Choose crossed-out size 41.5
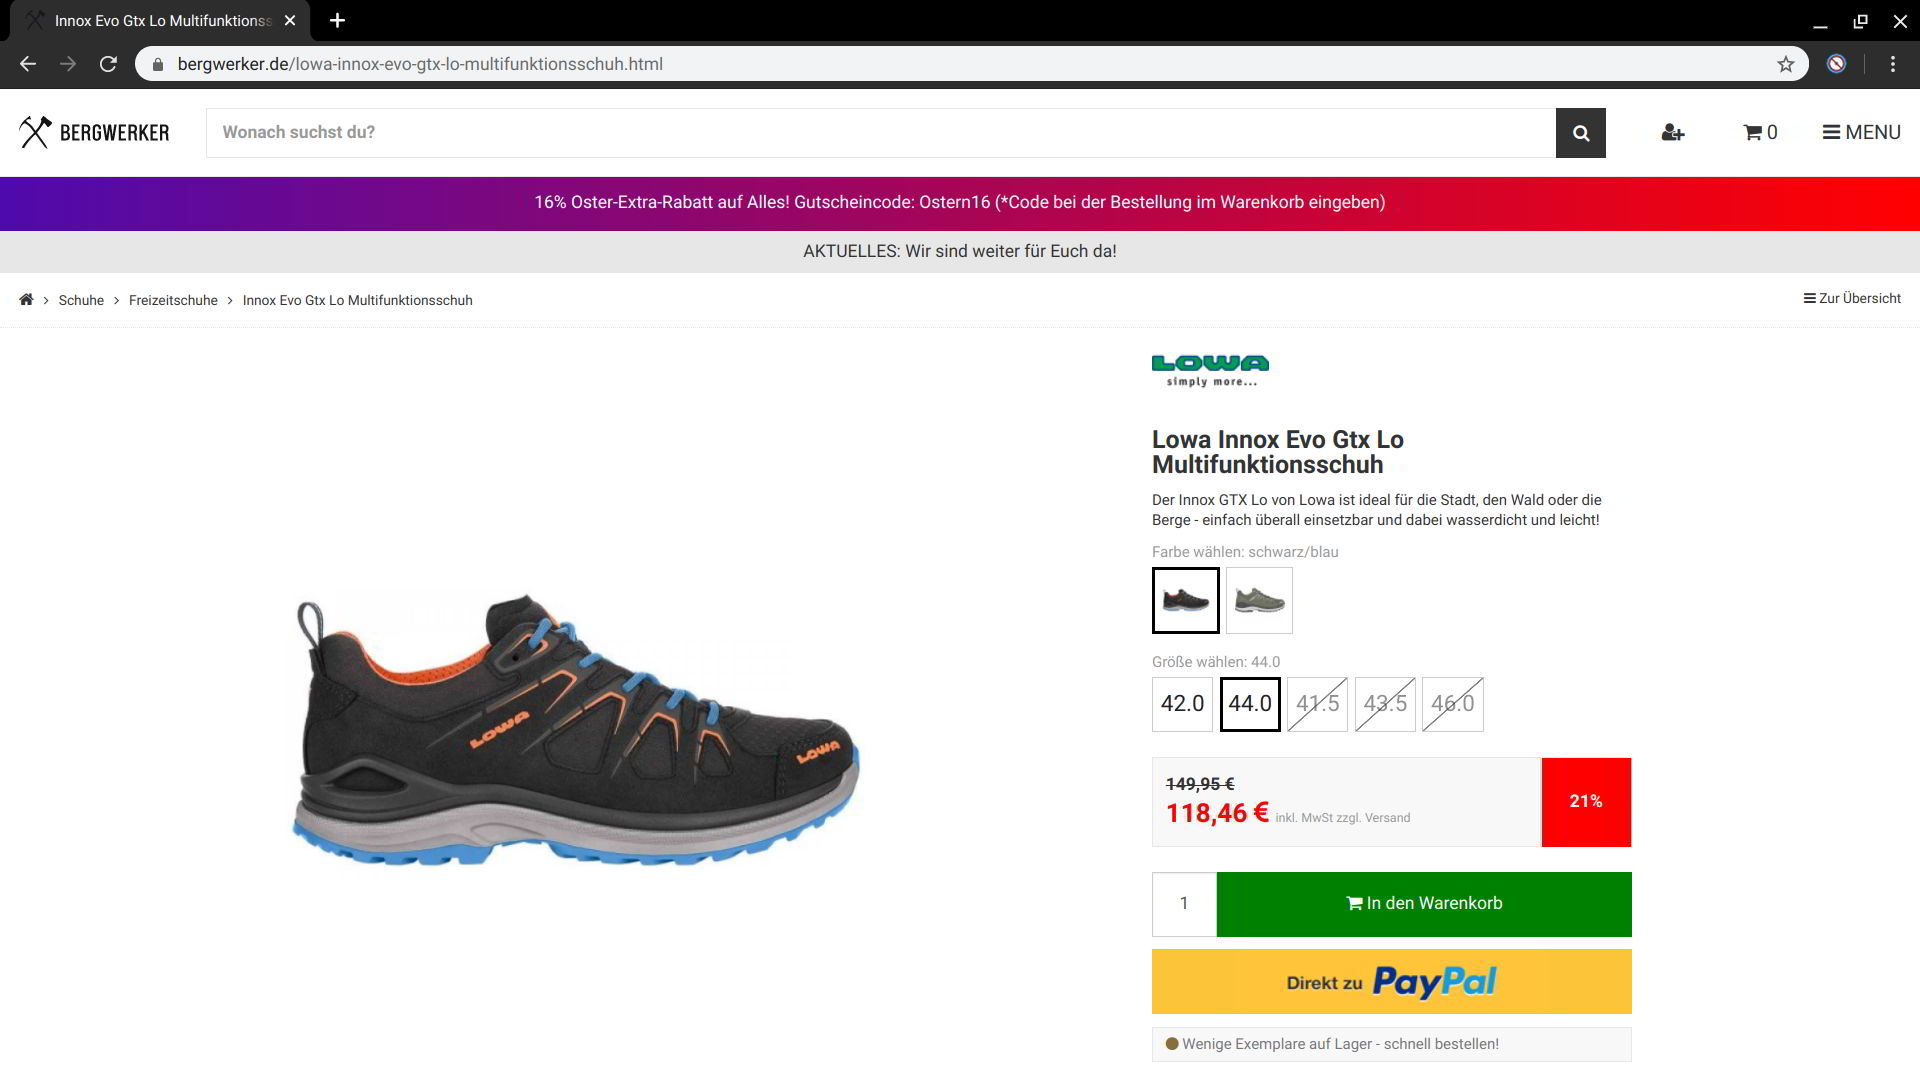Viewport: 1920px width, 1080px height. pos(1317,704)
